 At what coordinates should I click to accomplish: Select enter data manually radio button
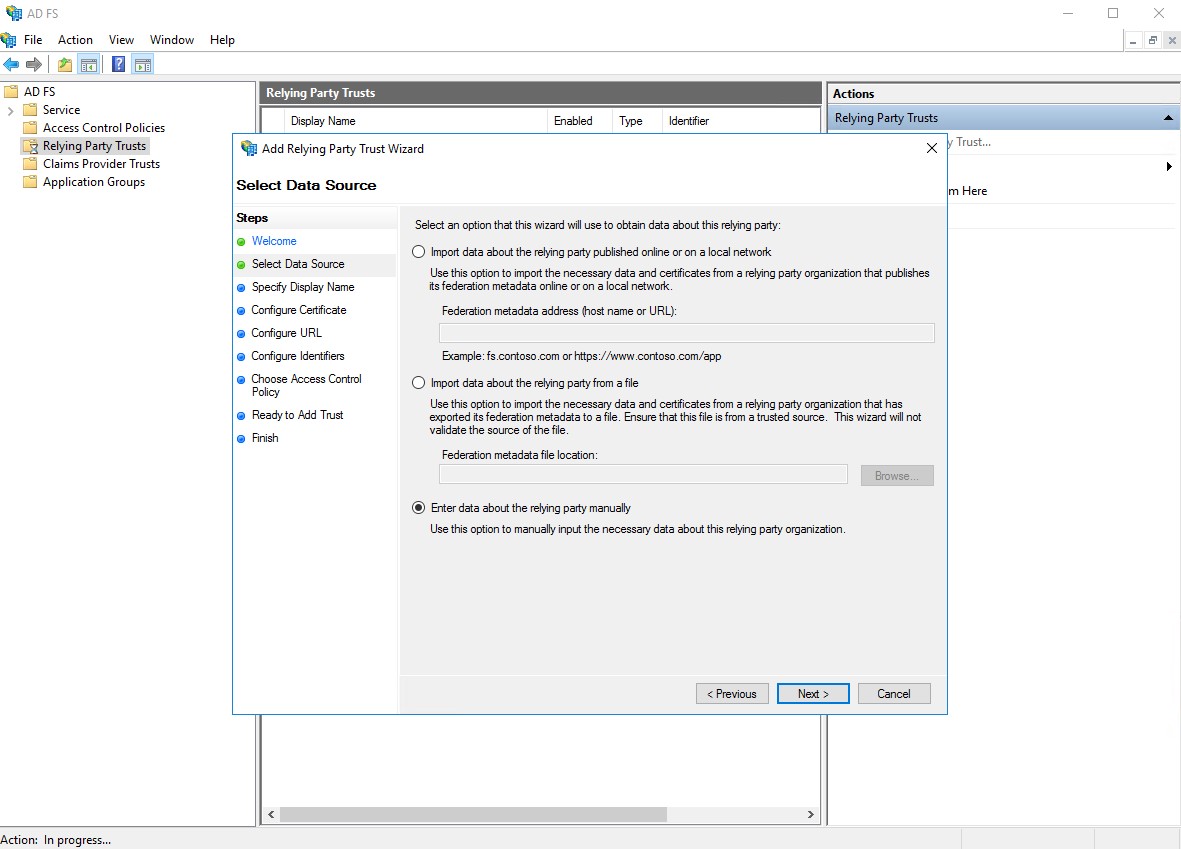point(419,508)
